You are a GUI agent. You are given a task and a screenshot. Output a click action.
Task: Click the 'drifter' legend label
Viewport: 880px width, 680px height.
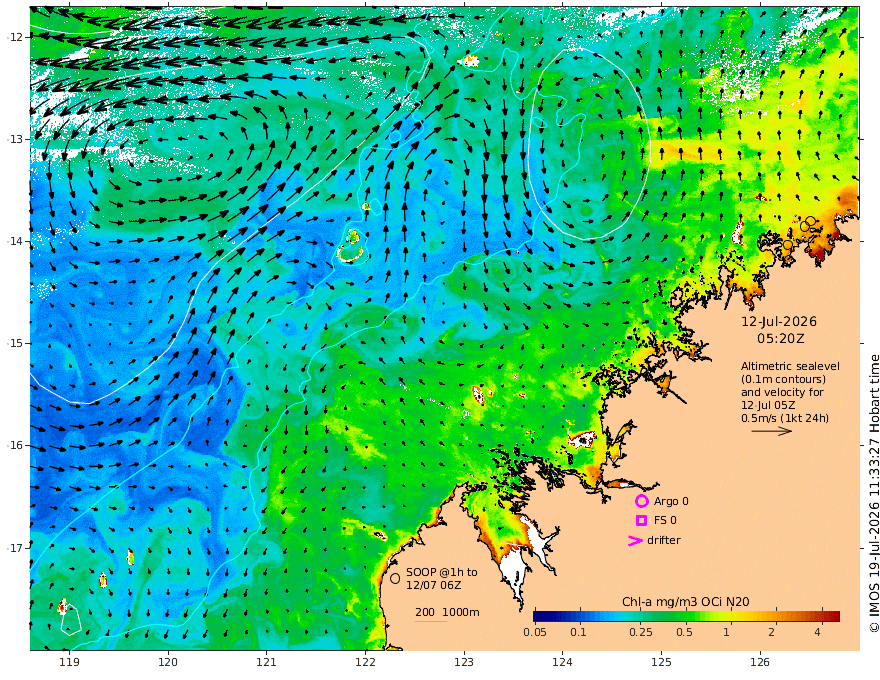click(x=664, y=540)
